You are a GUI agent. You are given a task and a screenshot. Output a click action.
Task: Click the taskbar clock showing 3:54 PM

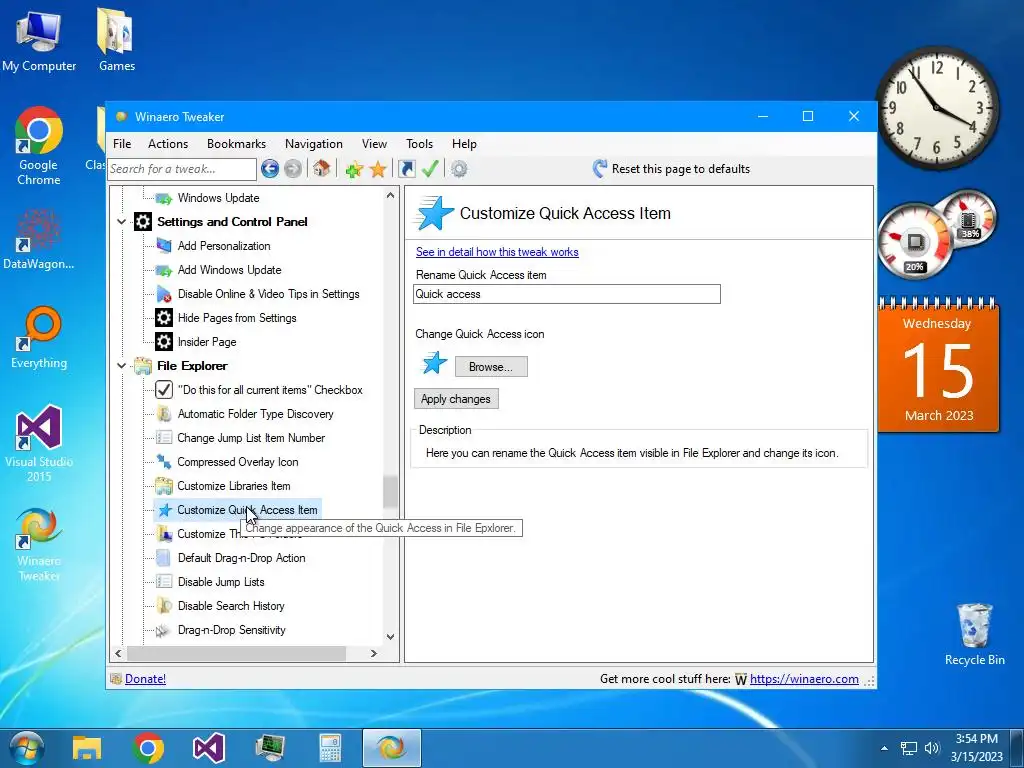(x=976, y=748)
